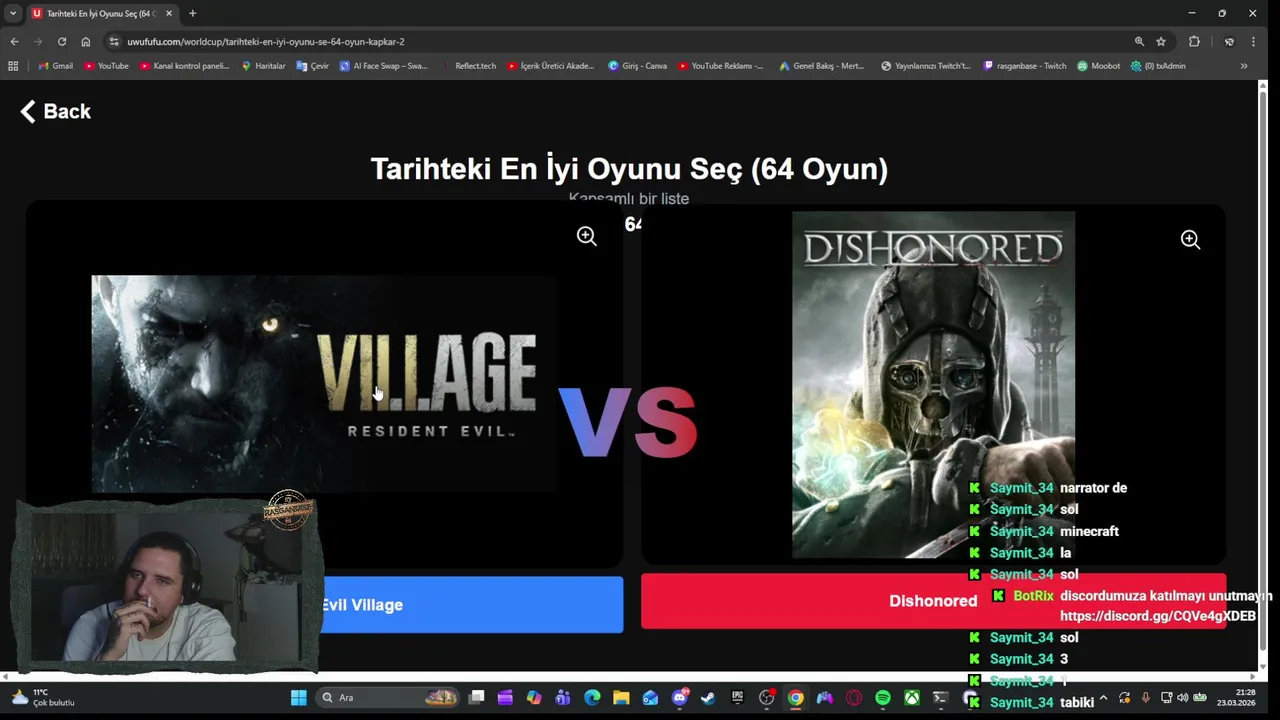
Task: Click the taskbar search box Ara
Action: click(x=390, y=697)
